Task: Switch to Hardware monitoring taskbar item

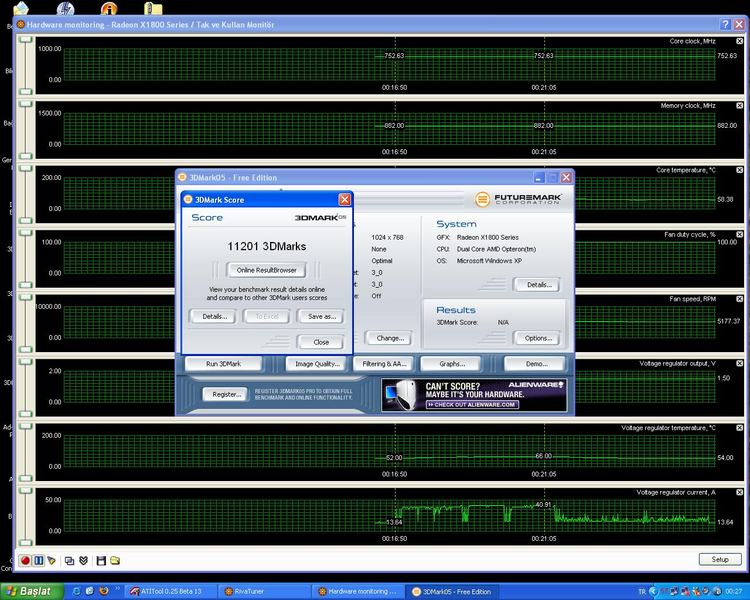Action: 358,591
